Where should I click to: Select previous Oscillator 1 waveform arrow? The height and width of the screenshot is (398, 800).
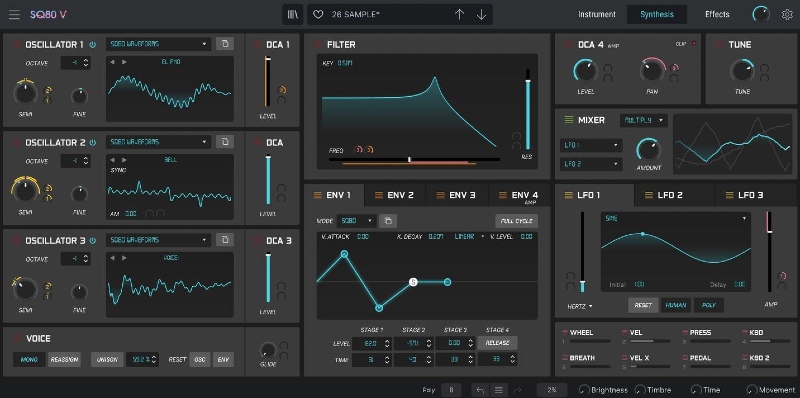tap(113, 62)
